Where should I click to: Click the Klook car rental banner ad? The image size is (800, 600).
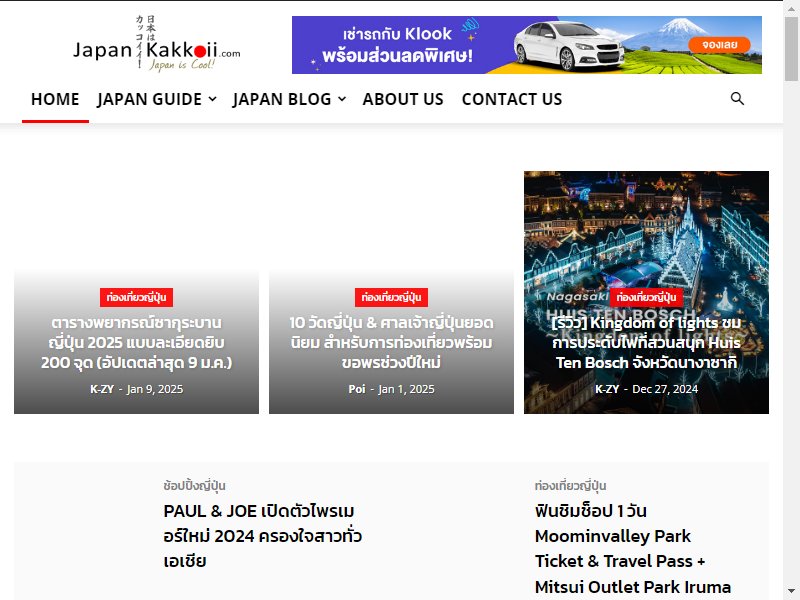click(527, 45)
